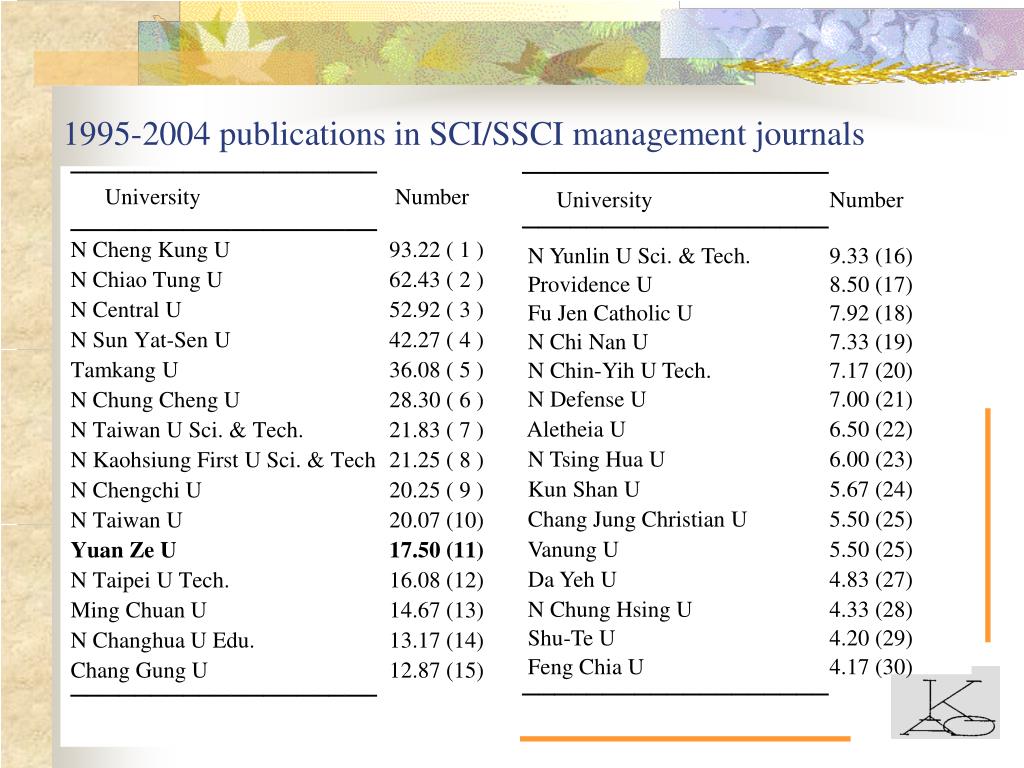Select 'N Chengchi U' entry
Screen dimensions: 1024x768
coord(136,490)
